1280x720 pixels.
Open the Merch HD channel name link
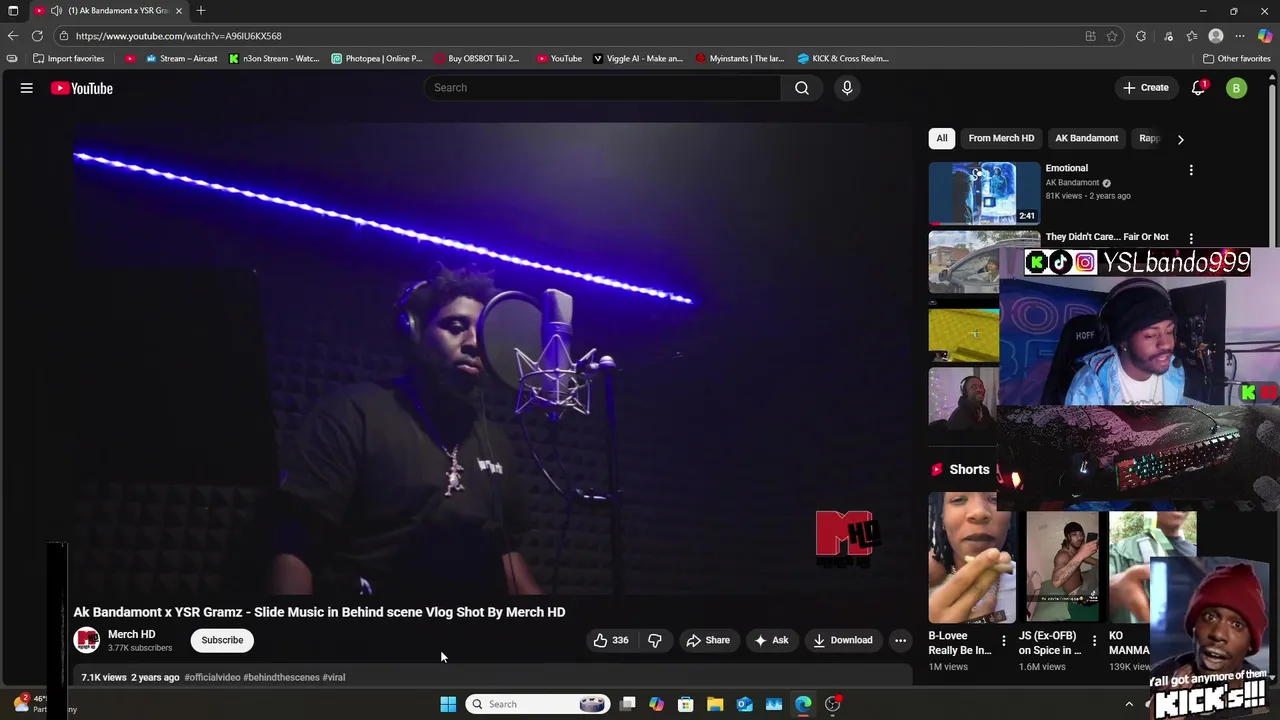[131, 634]
